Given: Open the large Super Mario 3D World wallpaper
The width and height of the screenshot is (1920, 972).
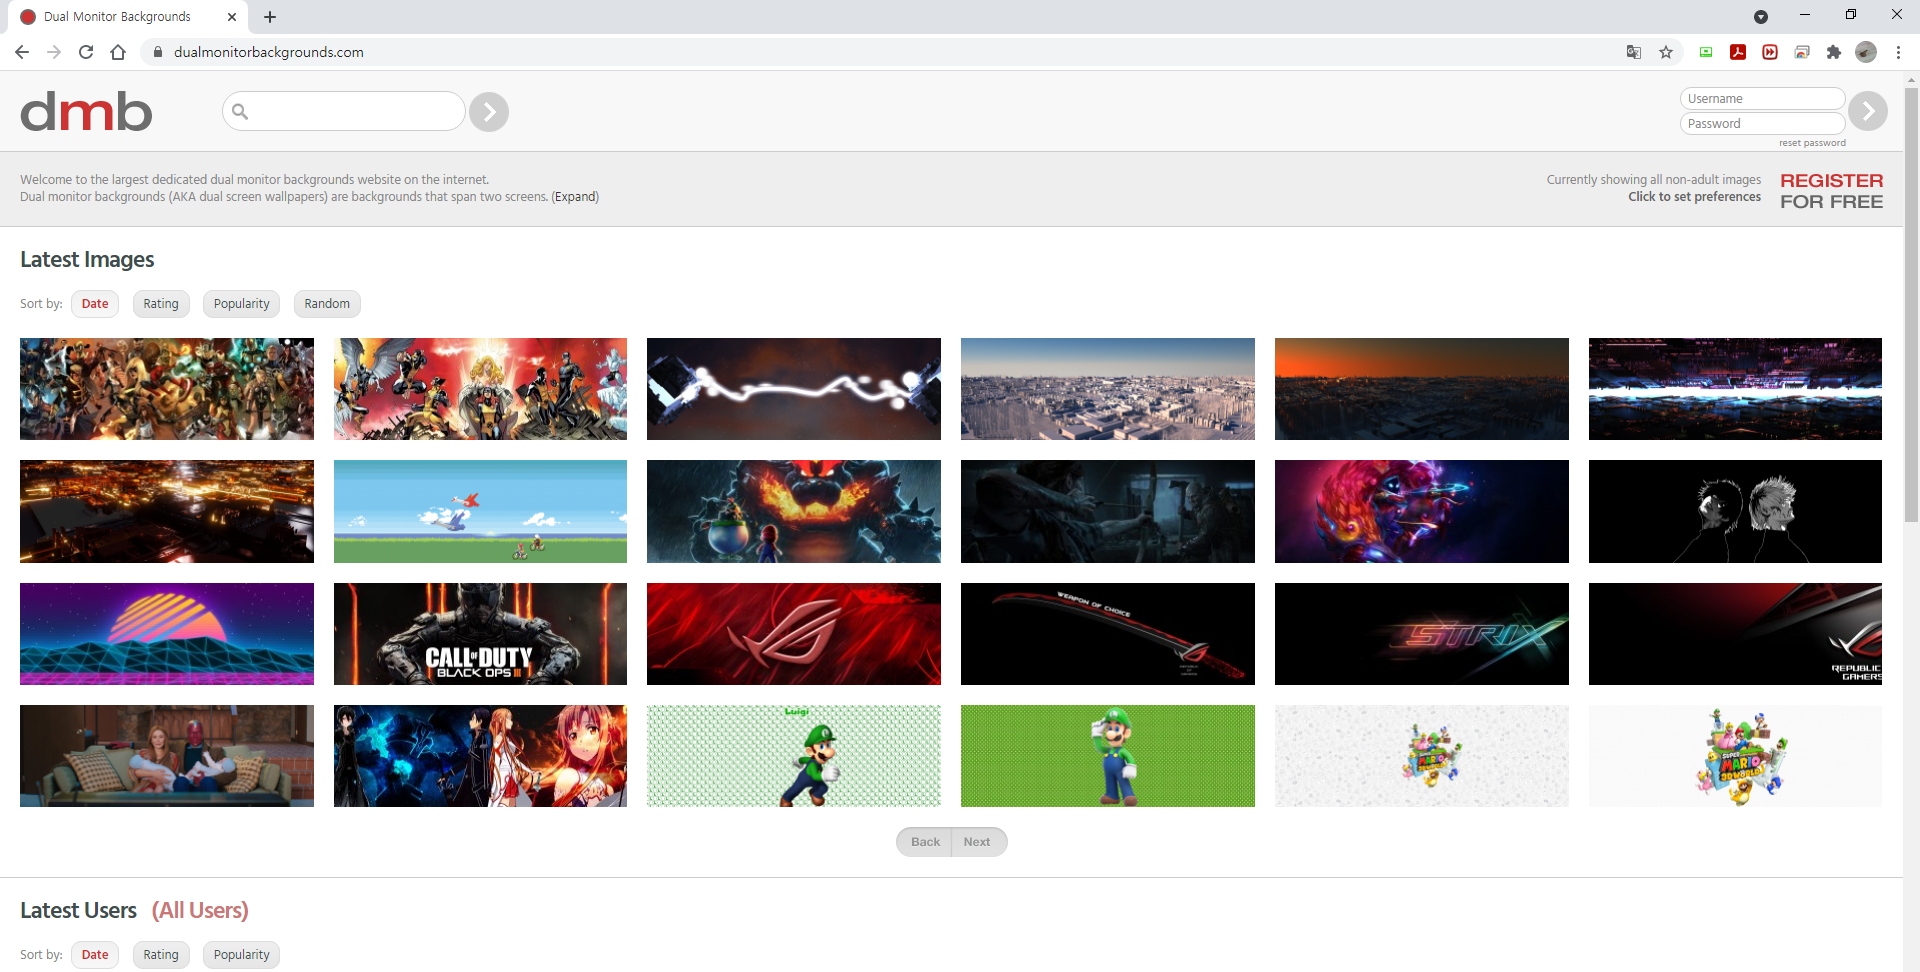Looking at the screenshot, I should coord(1735,756).
